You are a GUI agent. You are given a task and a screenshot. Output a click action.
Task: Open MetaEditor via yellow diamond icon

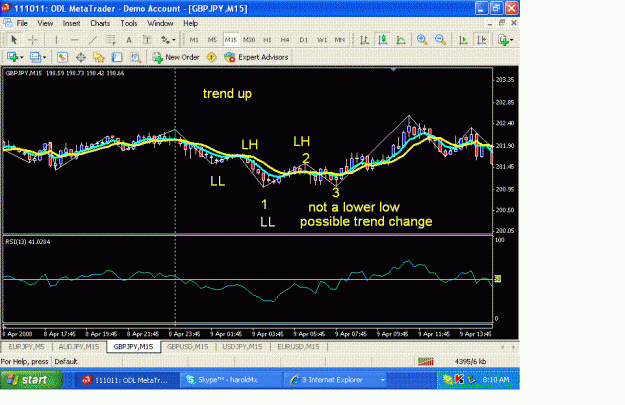211,57
